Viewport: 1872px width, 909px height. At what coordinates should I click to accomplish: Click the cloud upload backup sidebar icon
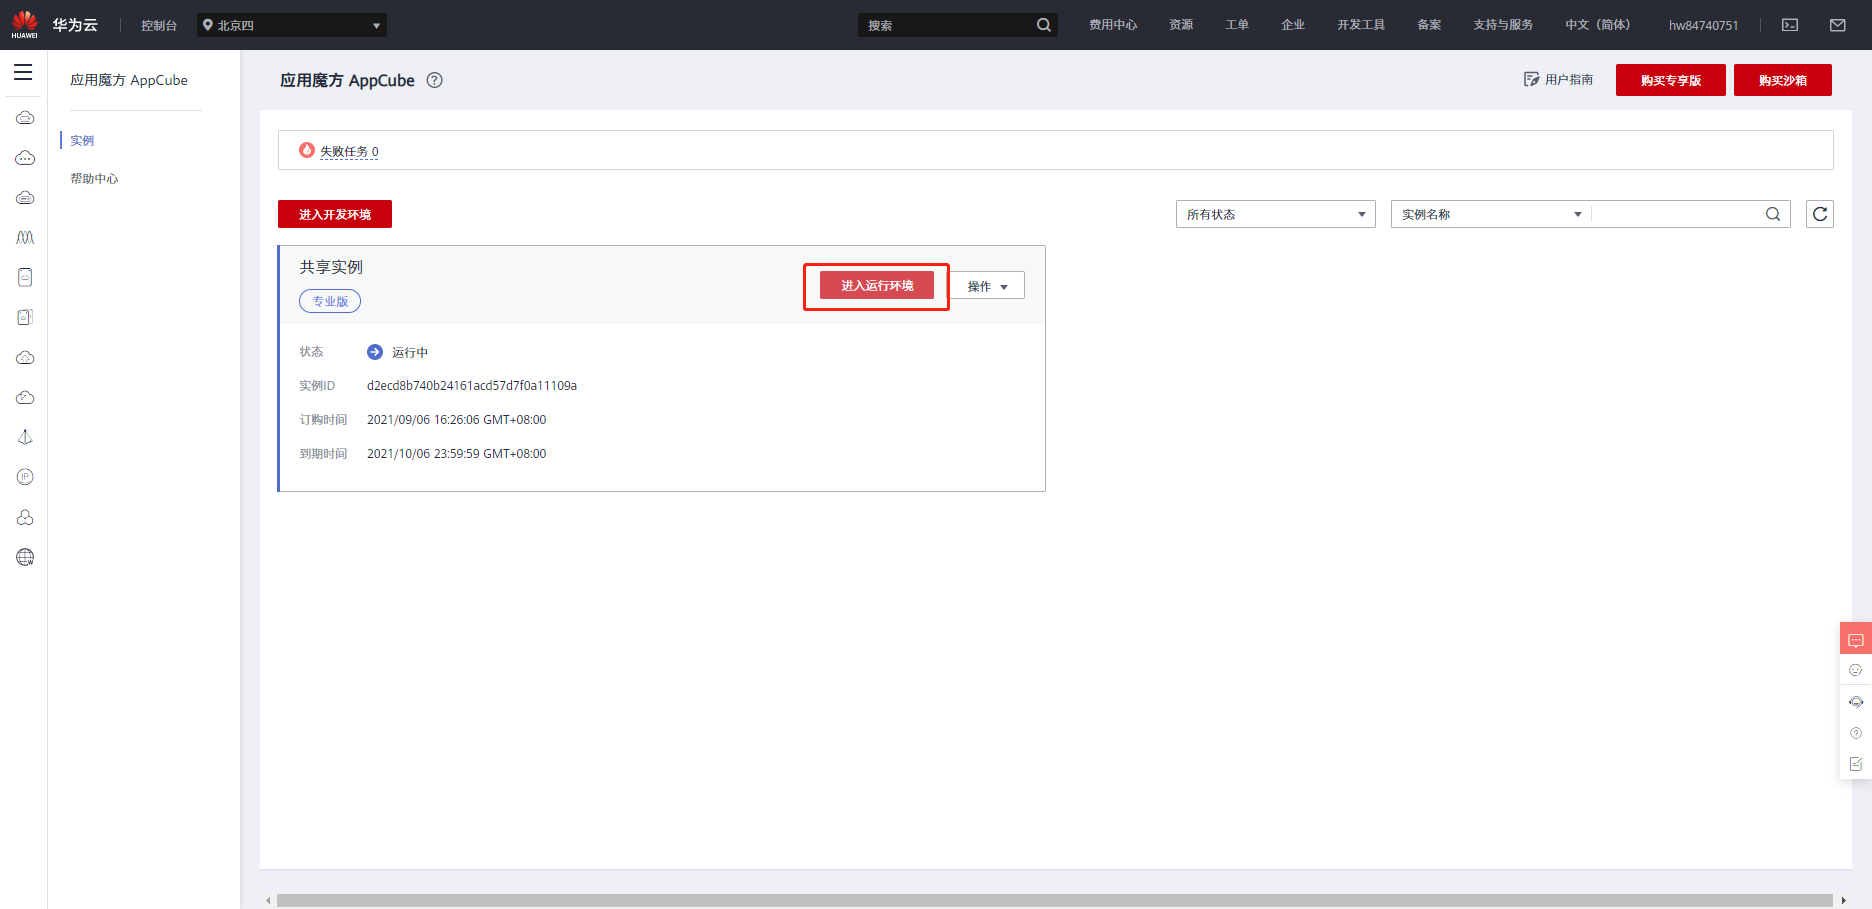tap(25, 357)
